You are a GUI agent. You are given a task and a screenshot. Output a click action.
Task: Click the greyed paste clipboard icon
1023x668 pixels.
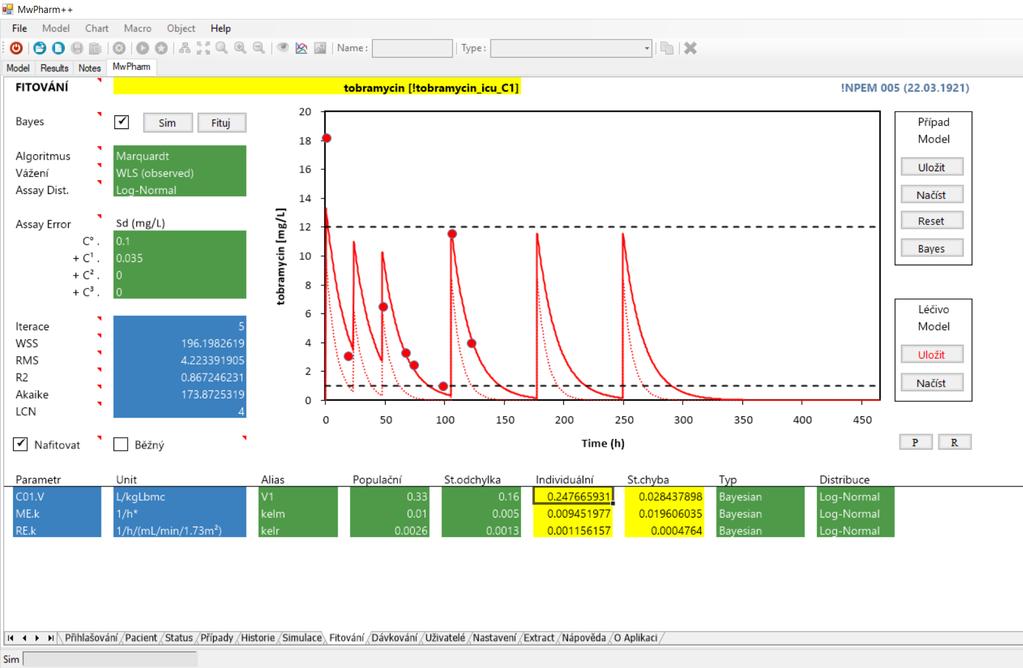coord(95,48)
